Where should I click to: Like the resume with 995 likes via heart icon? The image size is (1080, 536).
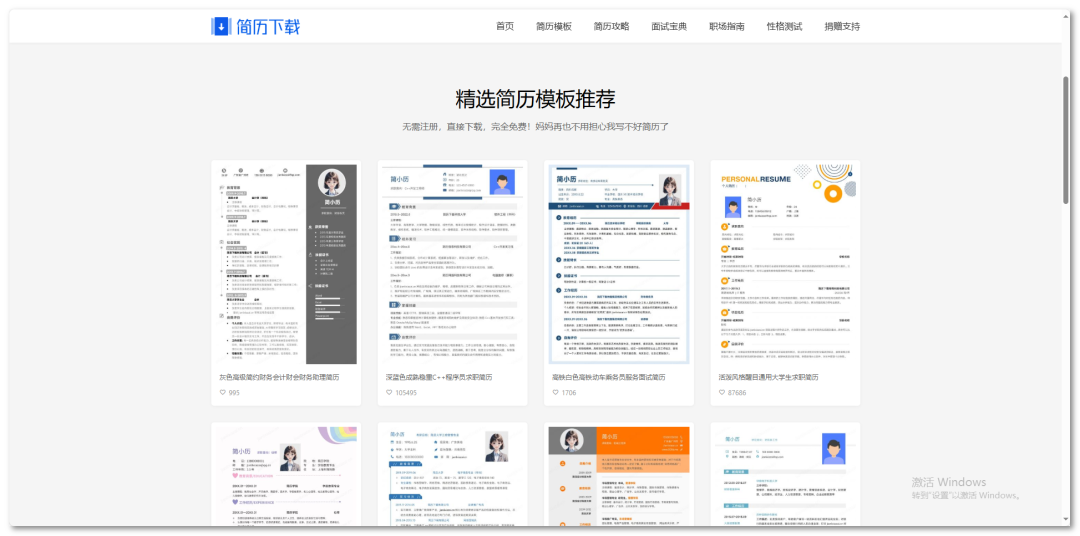click(222, 393)
